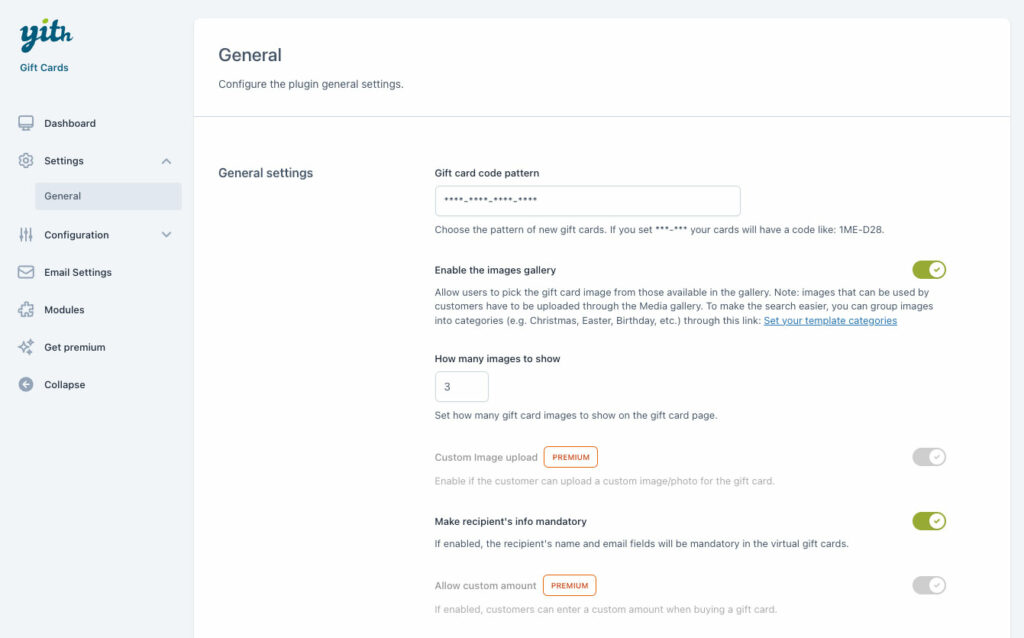Click the Settings gear icon

click(26, 161)
